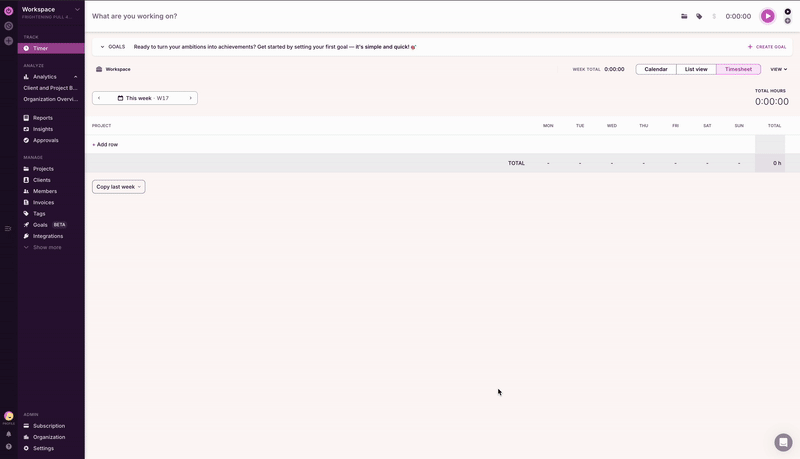Open the chat support bubble
Image resolution: width=800 pixels, height=459 pixels.
783,442
